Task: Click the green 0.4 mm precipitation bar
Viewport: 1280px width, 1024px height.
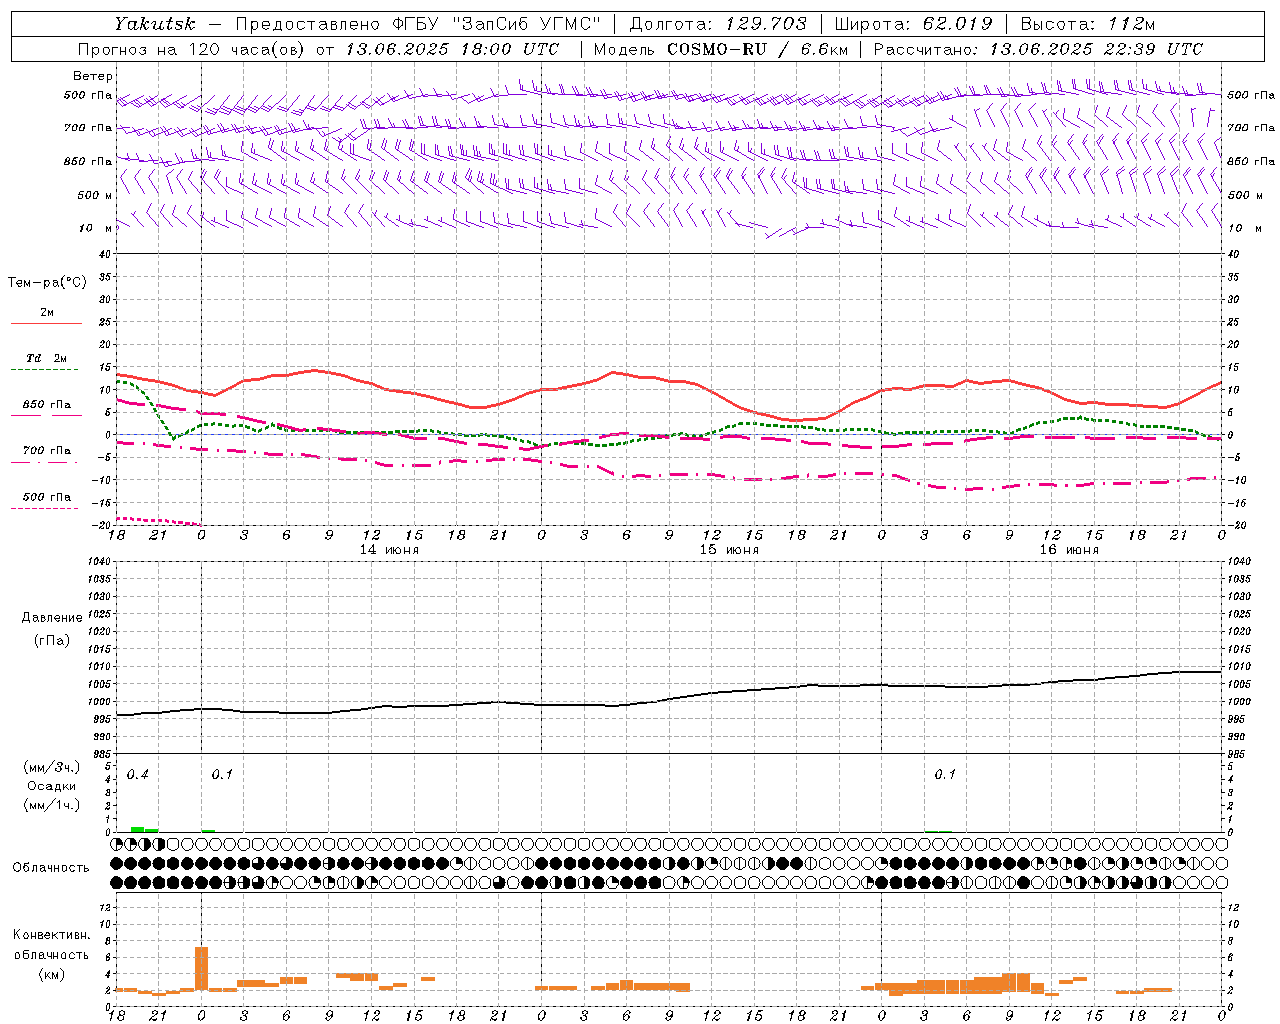Action: [138, 829]
